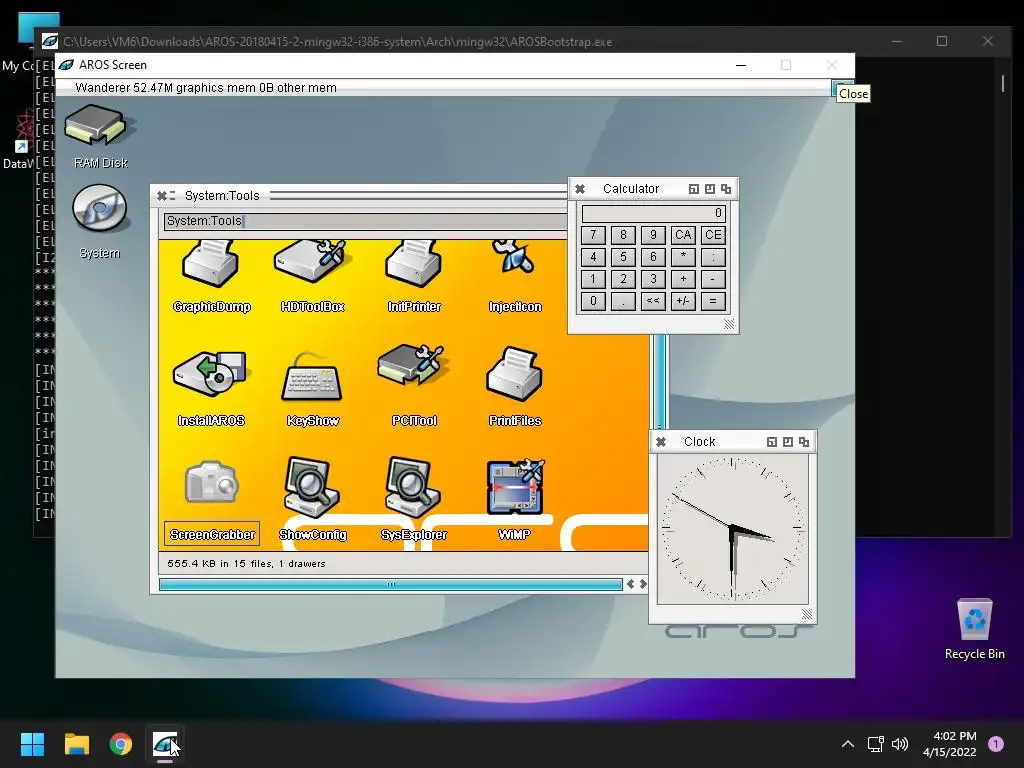Viewport: 1024px width, 768px height.
Task: Select the WiMP icon
Action: click(x=515, y=500)
